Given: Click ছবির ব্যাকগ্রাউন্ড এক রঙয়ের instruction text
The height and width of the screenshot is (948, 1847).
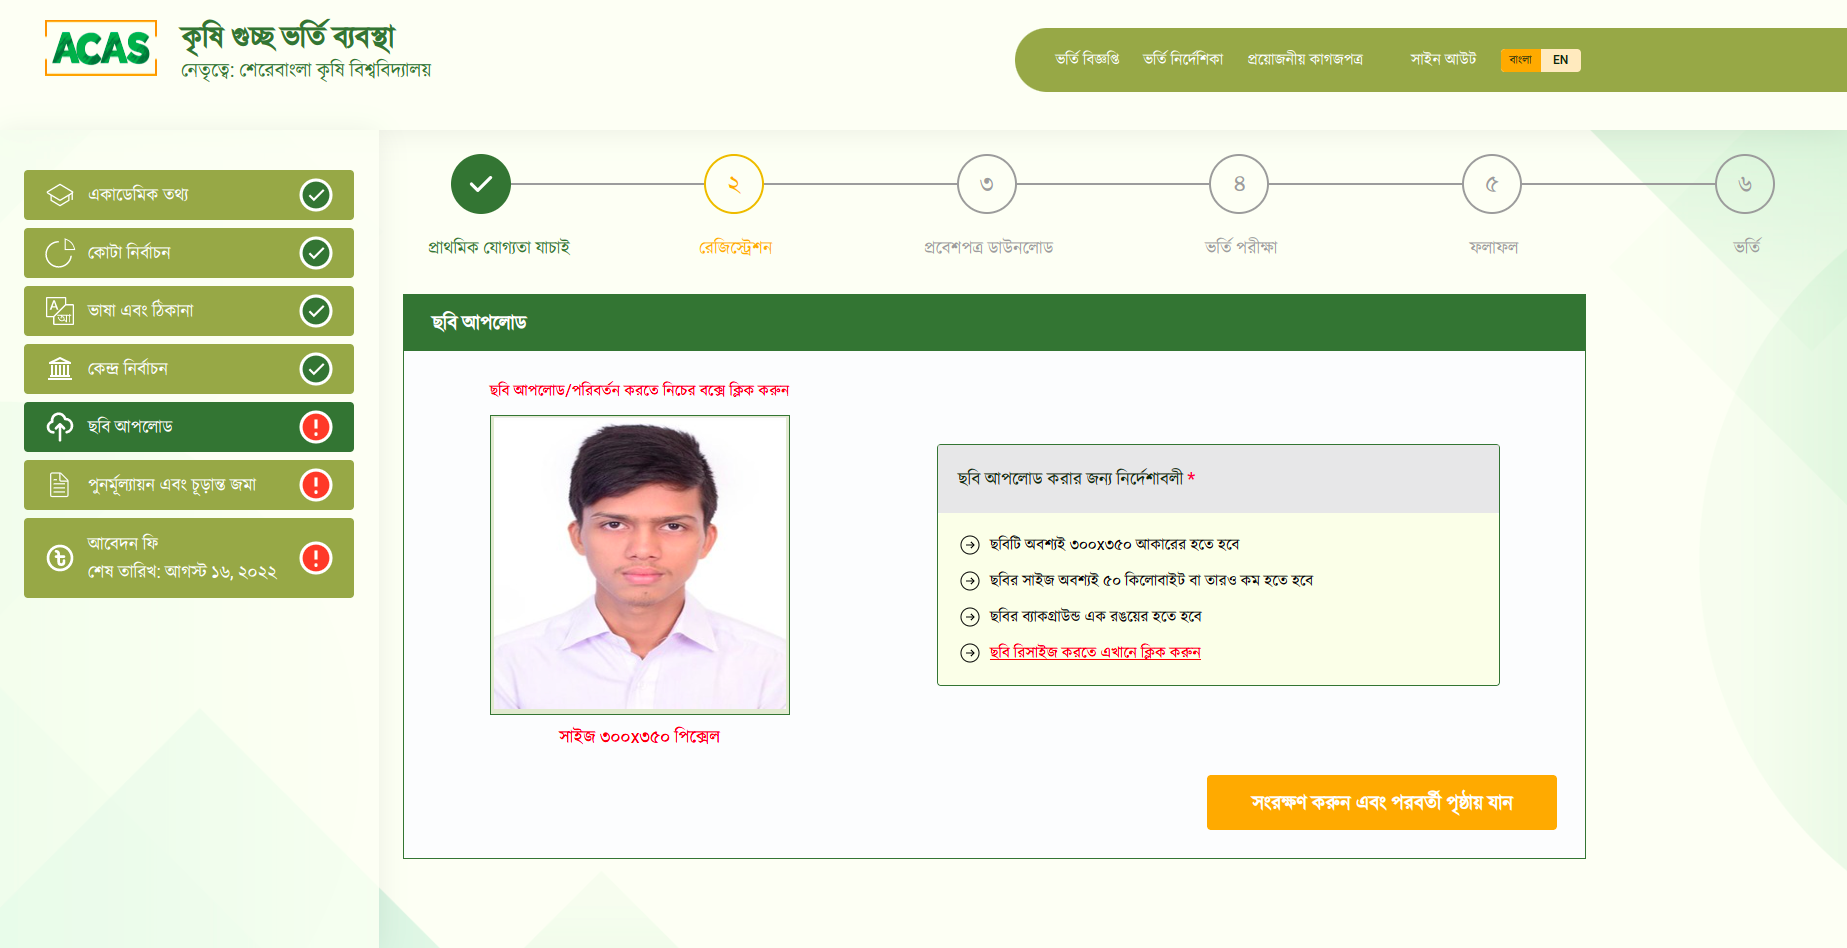Looking at the screenshot, I should 1095,616.
